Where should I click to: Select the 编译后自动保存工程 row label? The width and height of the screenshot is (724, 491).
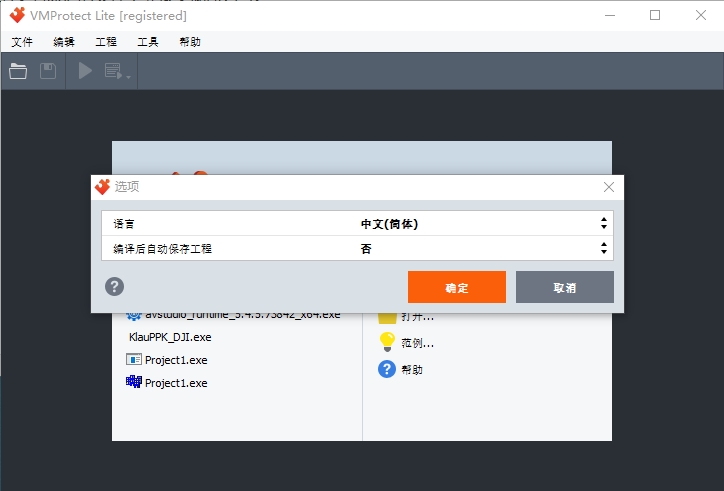162,249
